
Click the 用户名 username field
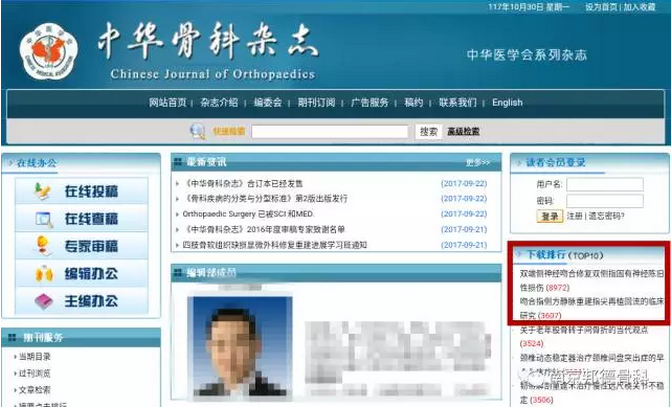[x=605, y=184]
